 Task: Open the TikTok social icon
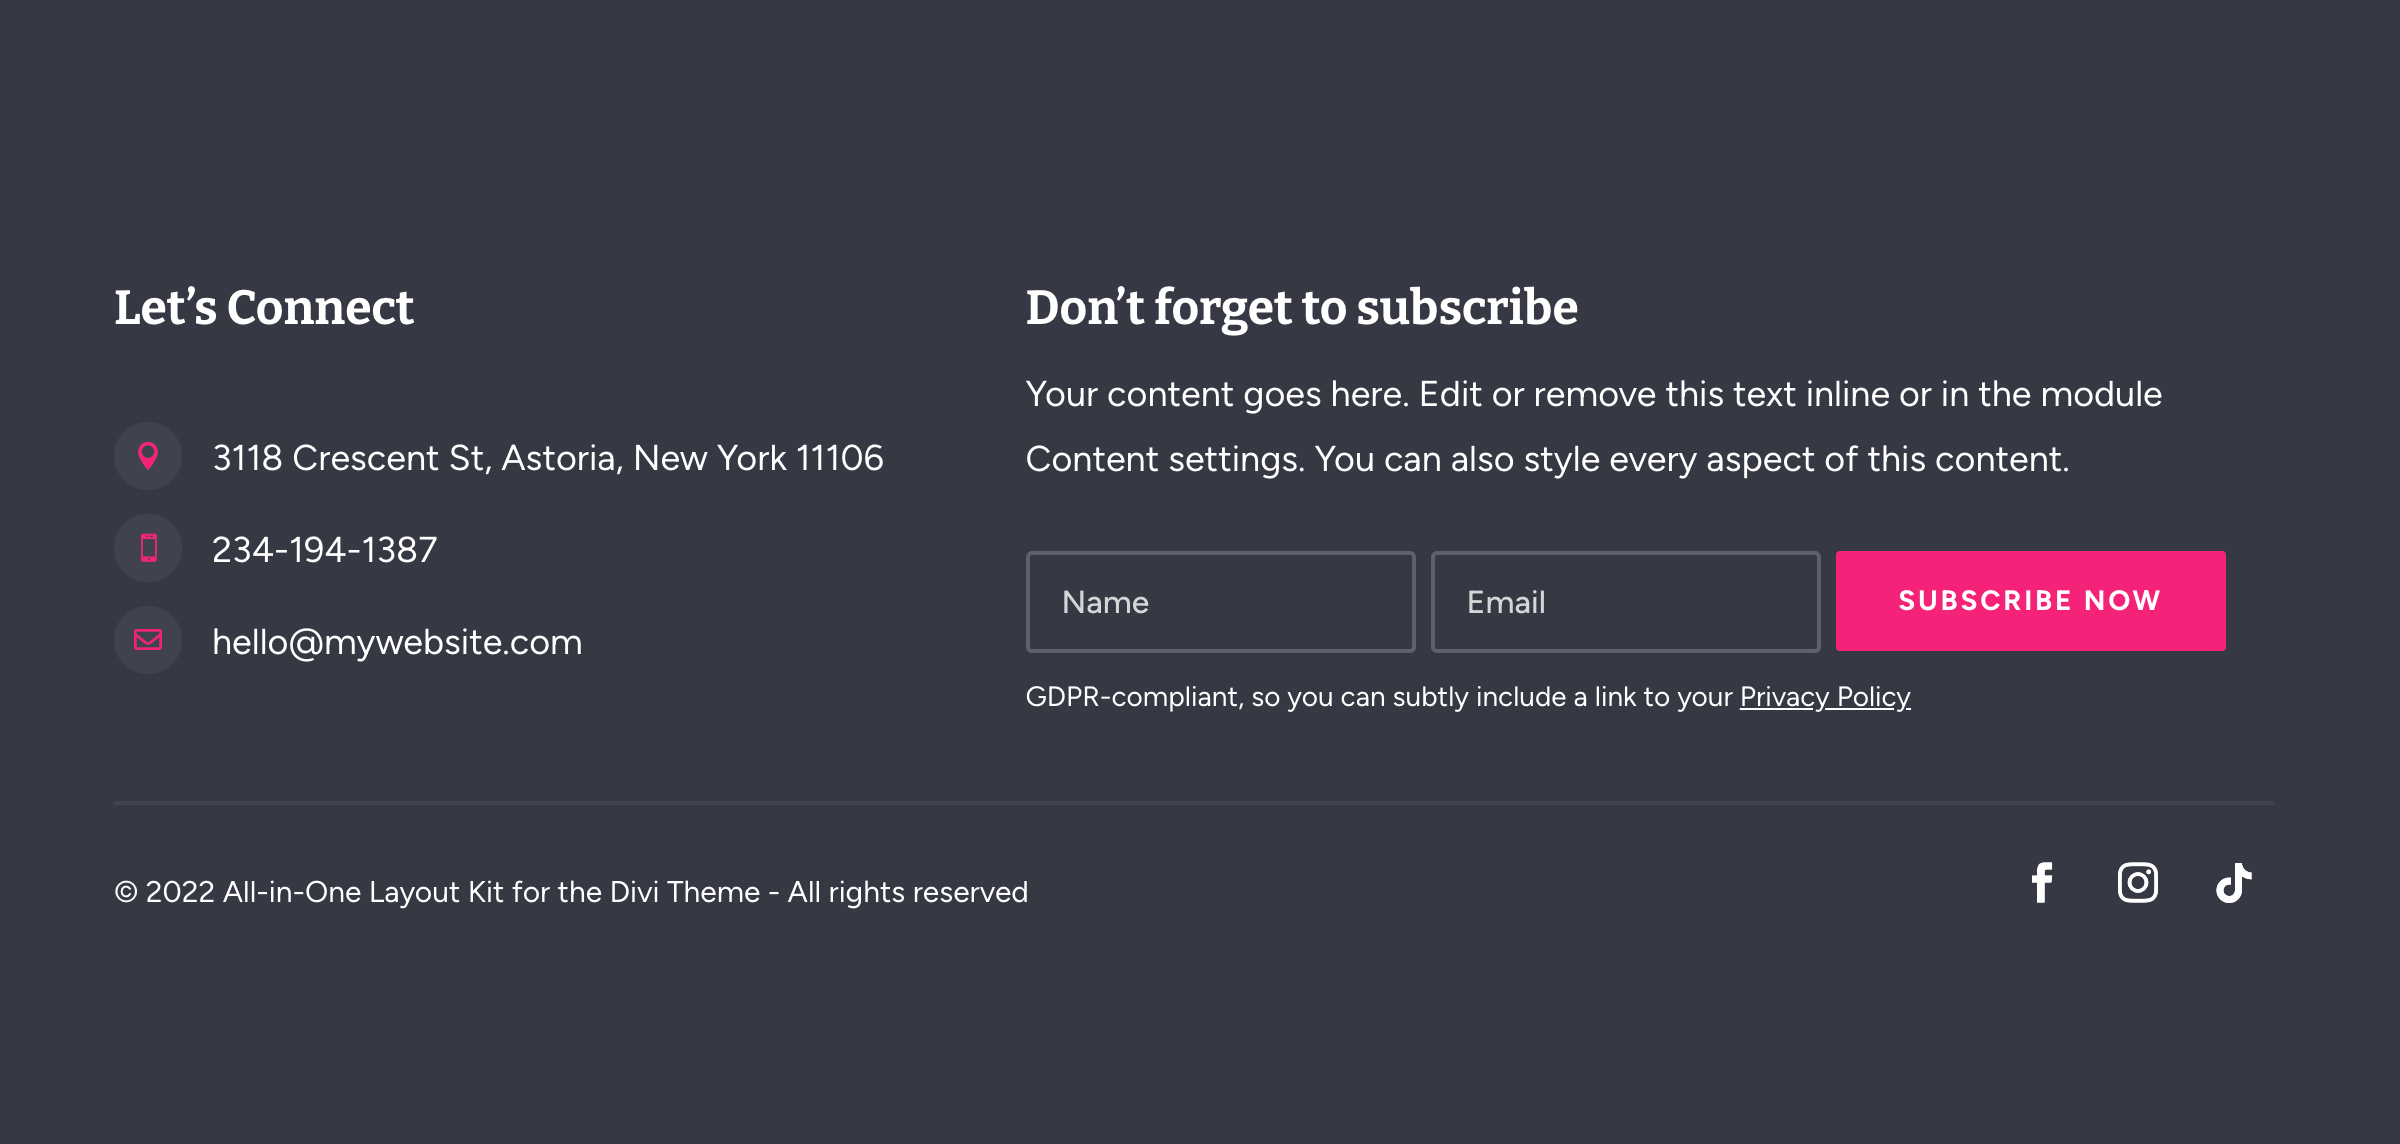click(2234, 883)
